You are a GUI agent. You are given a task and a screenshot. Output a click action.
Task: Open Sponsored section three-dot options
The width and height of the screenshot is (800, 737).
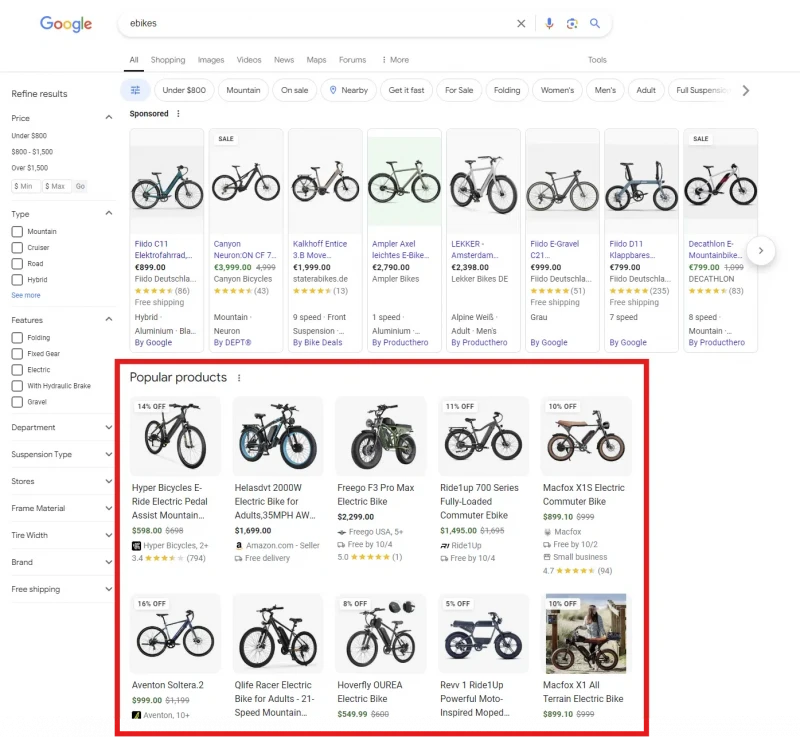point(178,114)
